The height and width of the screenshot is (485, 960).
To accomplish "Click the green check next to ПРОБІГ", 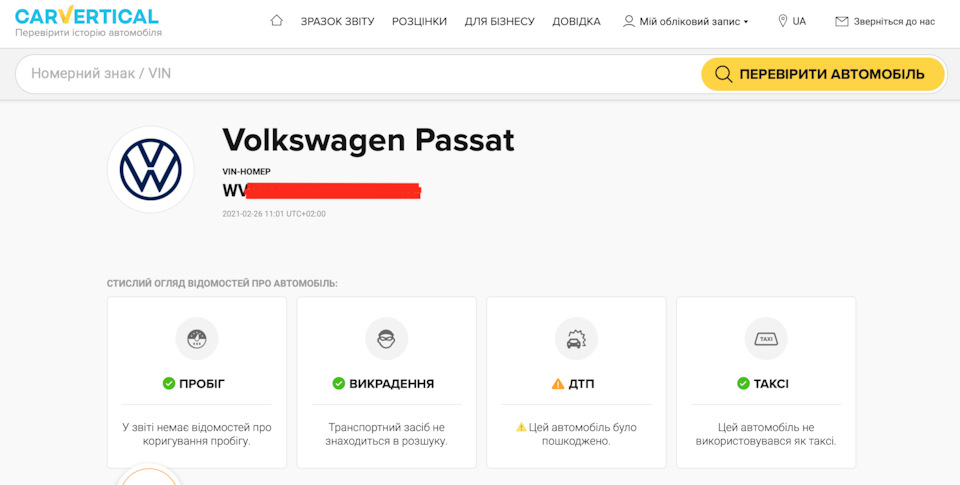I will tap(169, 383).
